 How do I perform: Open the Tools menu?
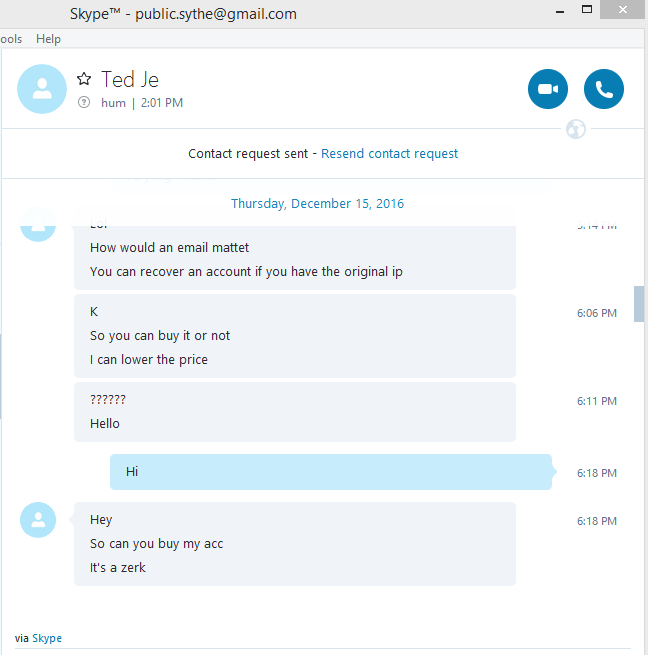[x=11, y=39]
